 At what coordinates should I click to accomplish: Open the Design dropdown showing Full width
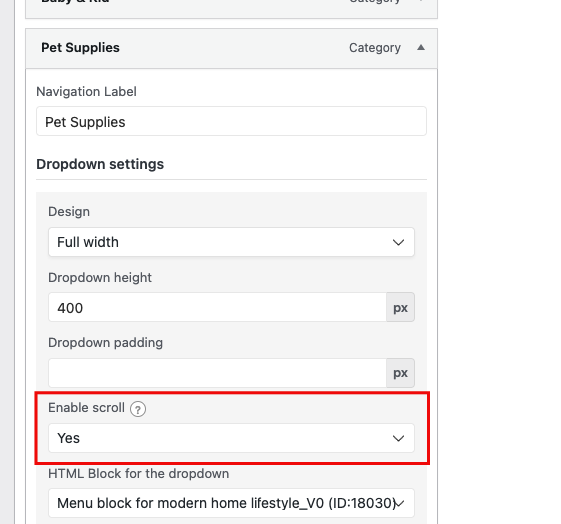click(231, 242)
